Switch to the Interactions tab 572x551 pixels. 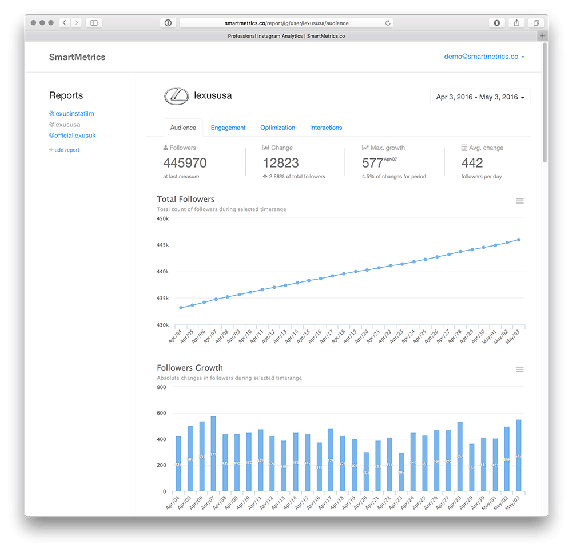point(326,127)
